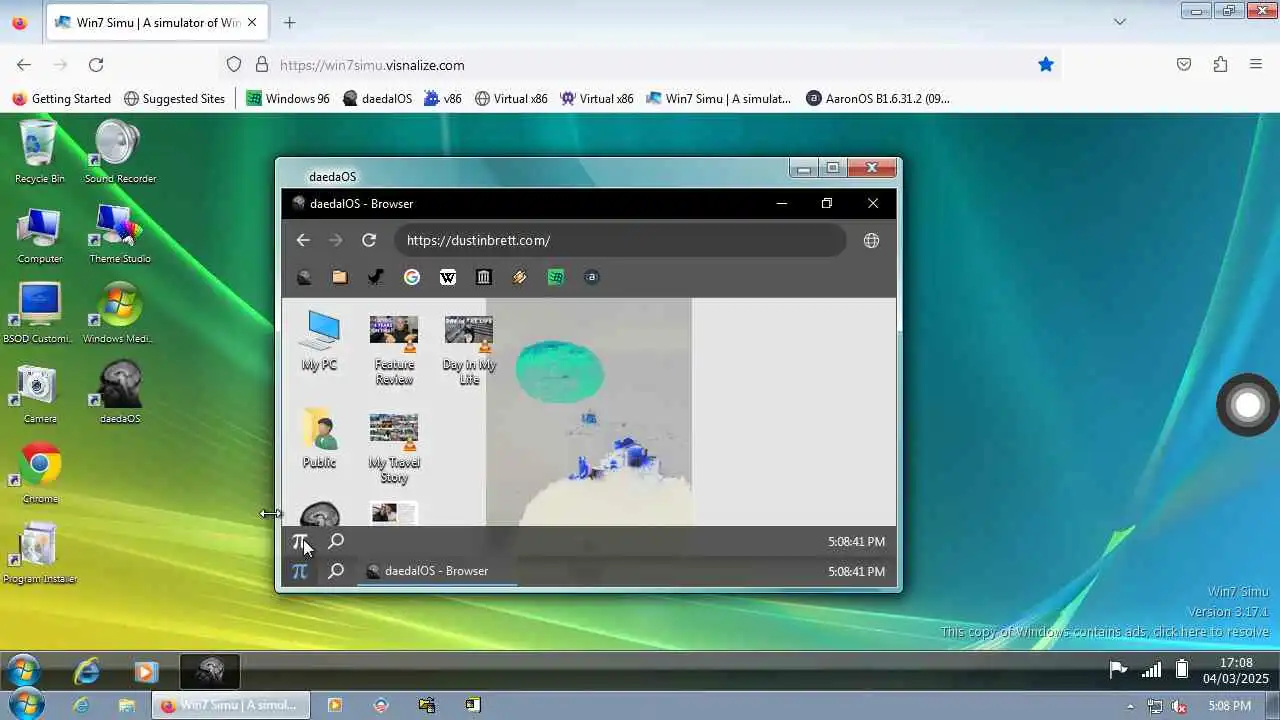Open the Getting Started bookmark
This screenshot has width=1280, height=720.
61,99
